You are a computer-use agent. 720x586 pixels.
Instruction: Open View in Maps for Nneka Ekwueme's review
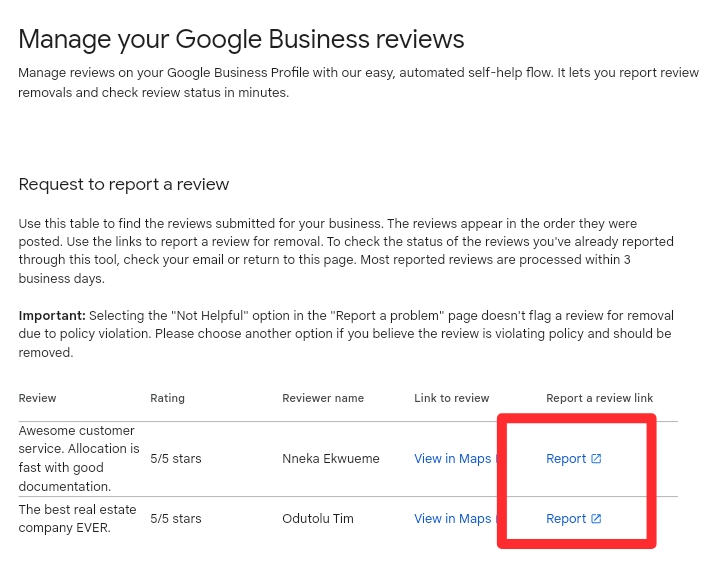452,458
